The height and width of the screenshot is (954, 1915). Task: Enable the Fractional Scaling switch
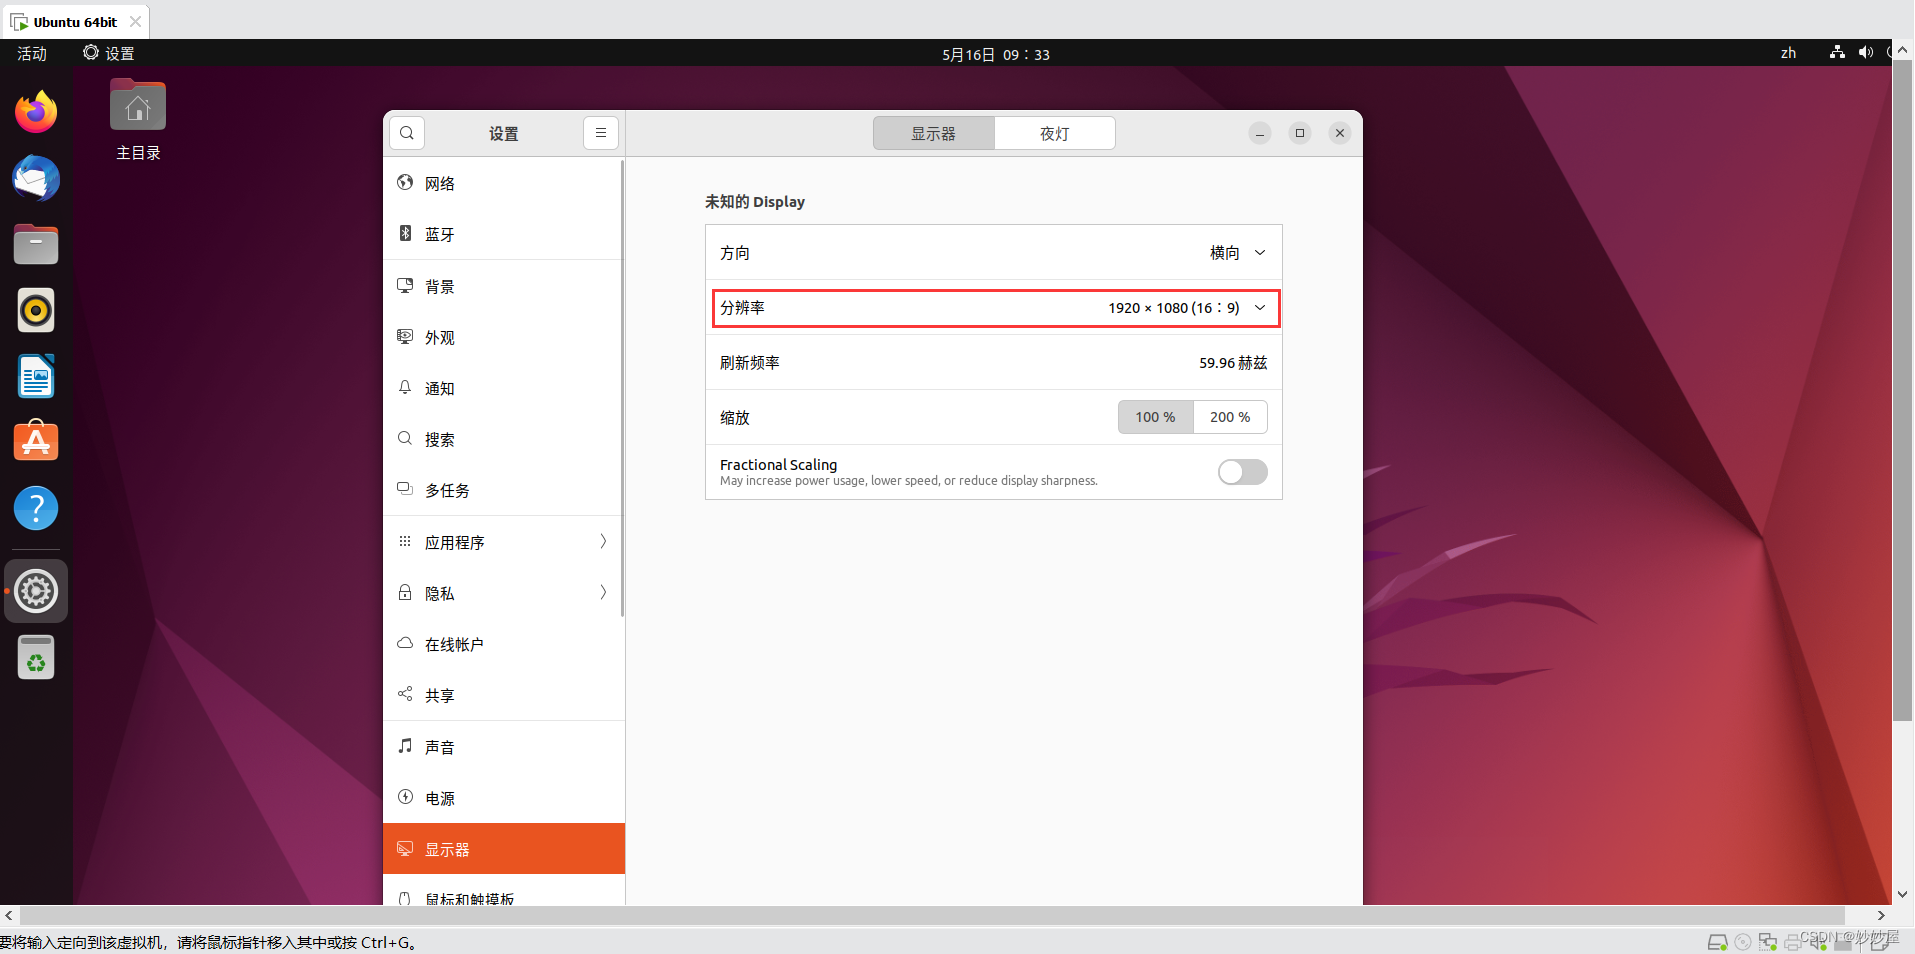pos(1243,472)
